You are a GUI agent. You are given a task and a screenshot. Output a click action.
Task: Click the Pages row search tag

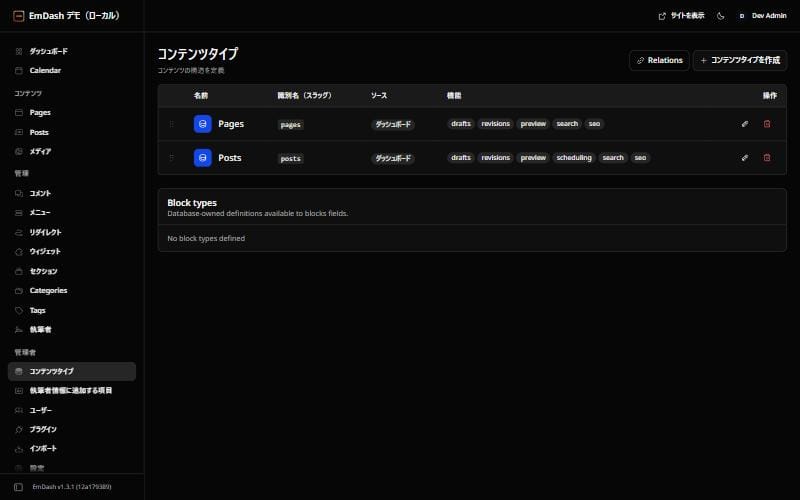point(567,124)
